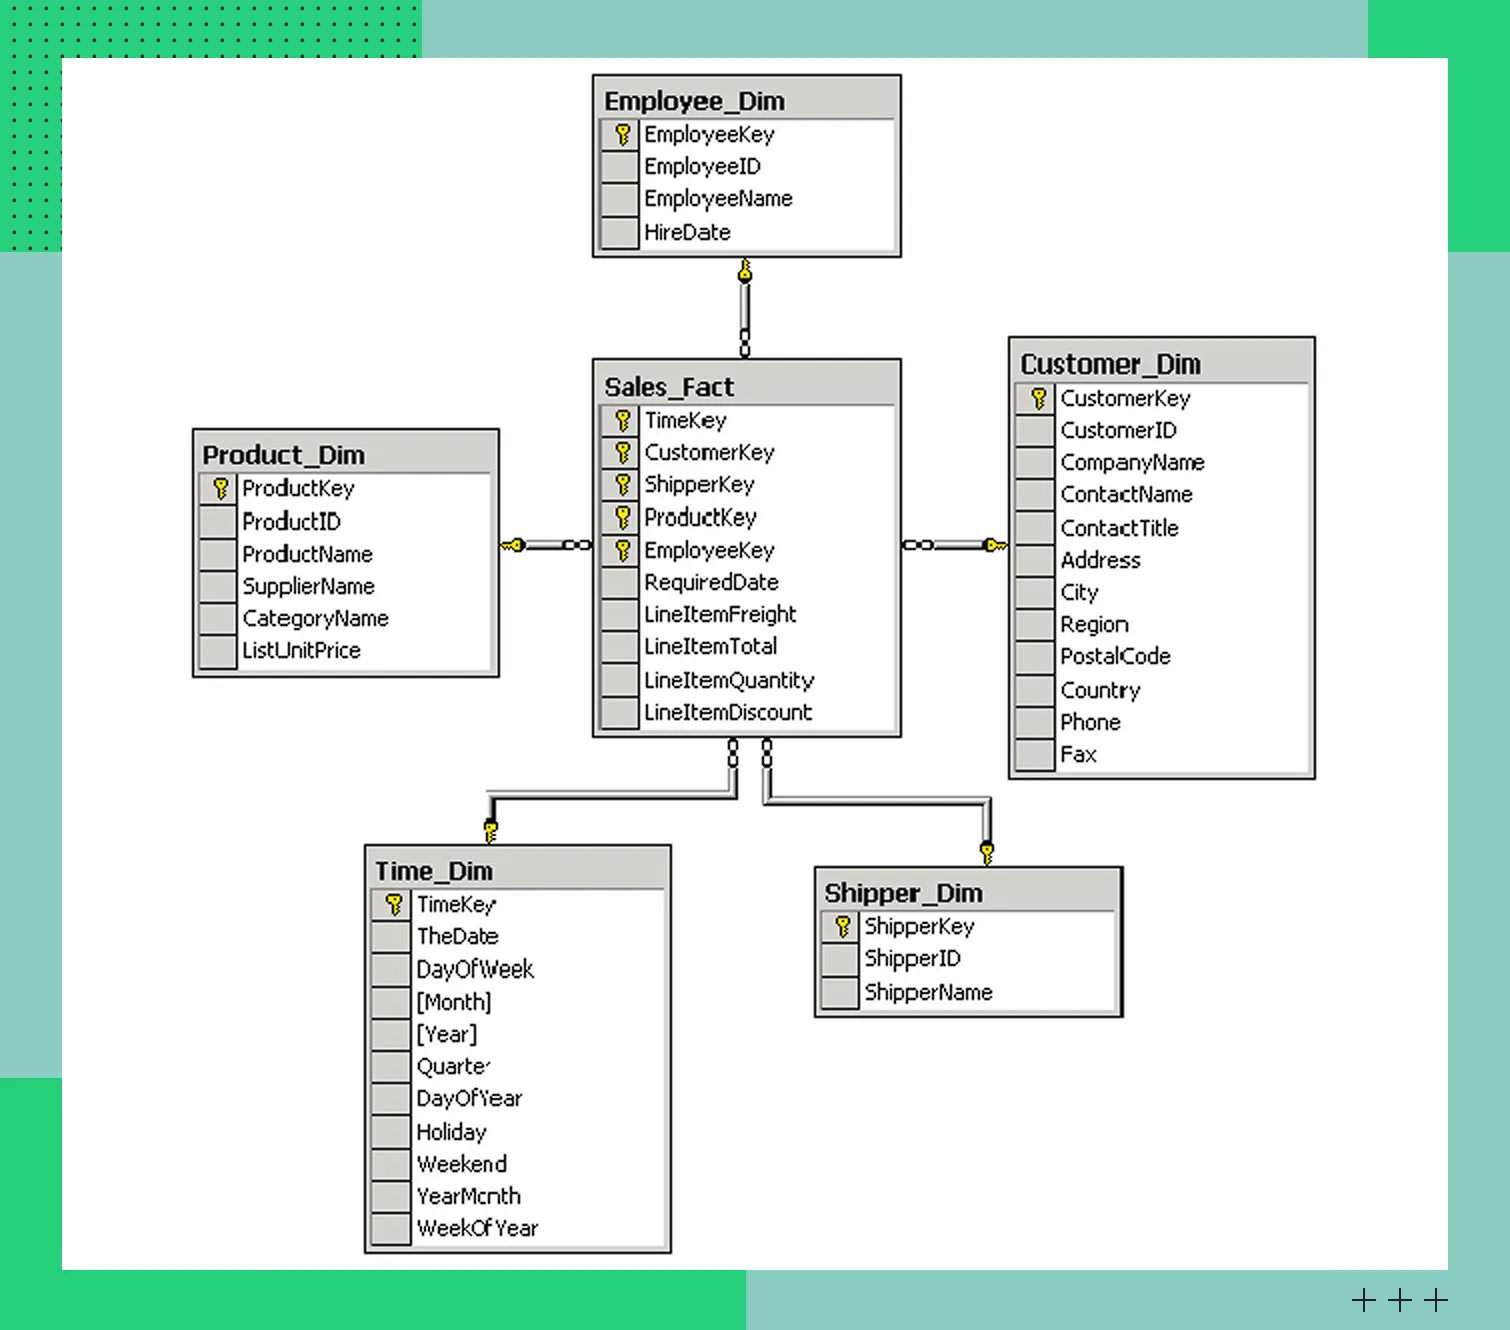
Task: Select the CategoryName field in Product_Dim
Action: [x=315, y=619]
